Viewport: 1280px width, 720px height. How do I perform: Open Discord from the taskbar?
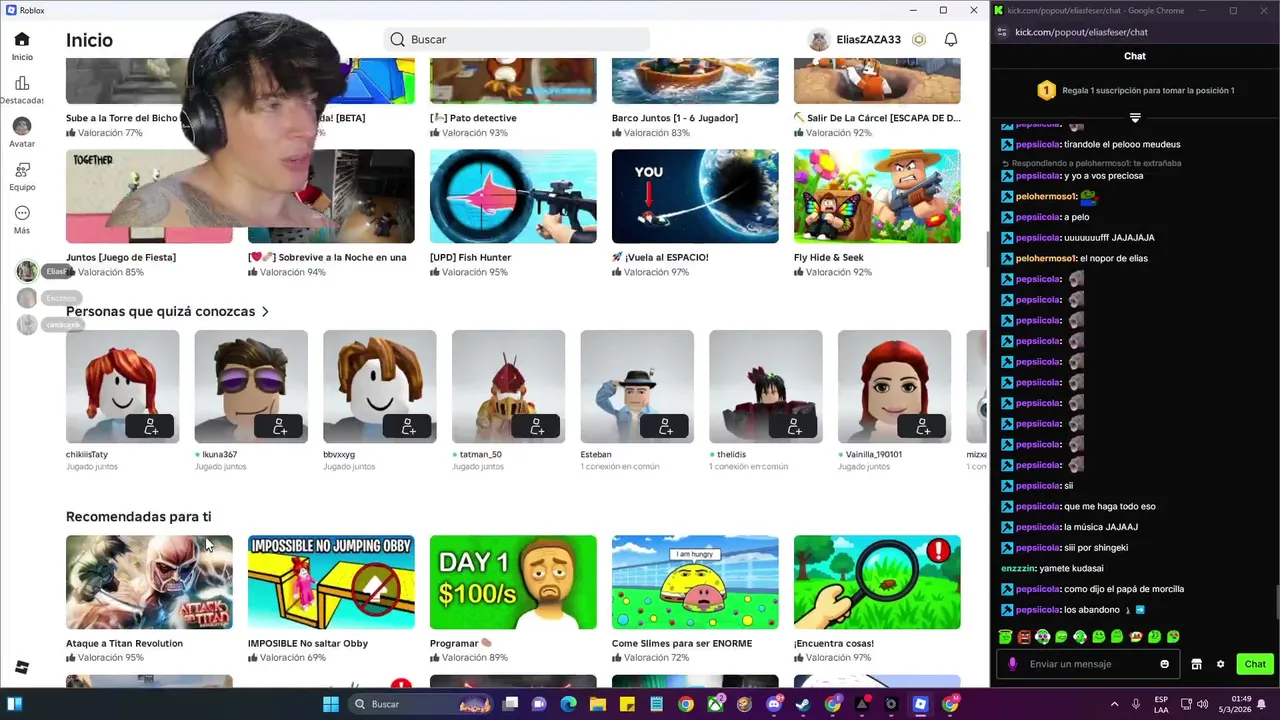(774, 704)
